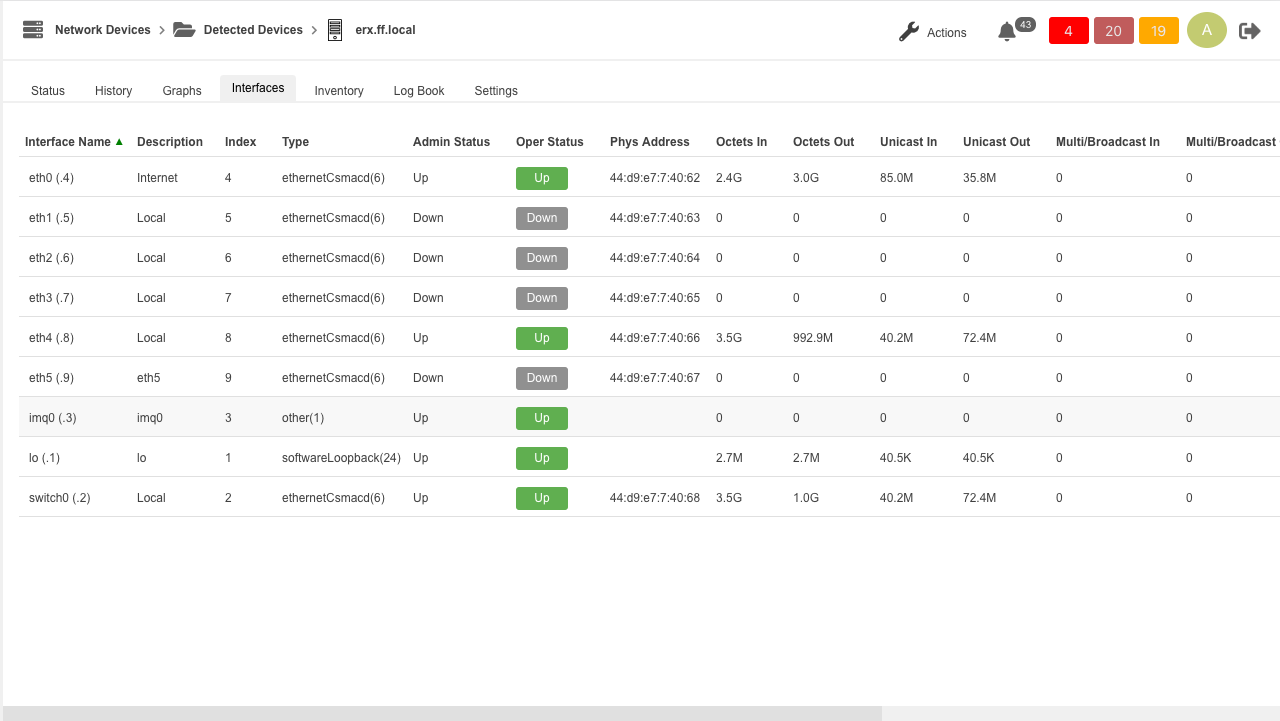Screen dimensions: 1280x721
Task: Open the Settings tab
Action: coord(496,91)
